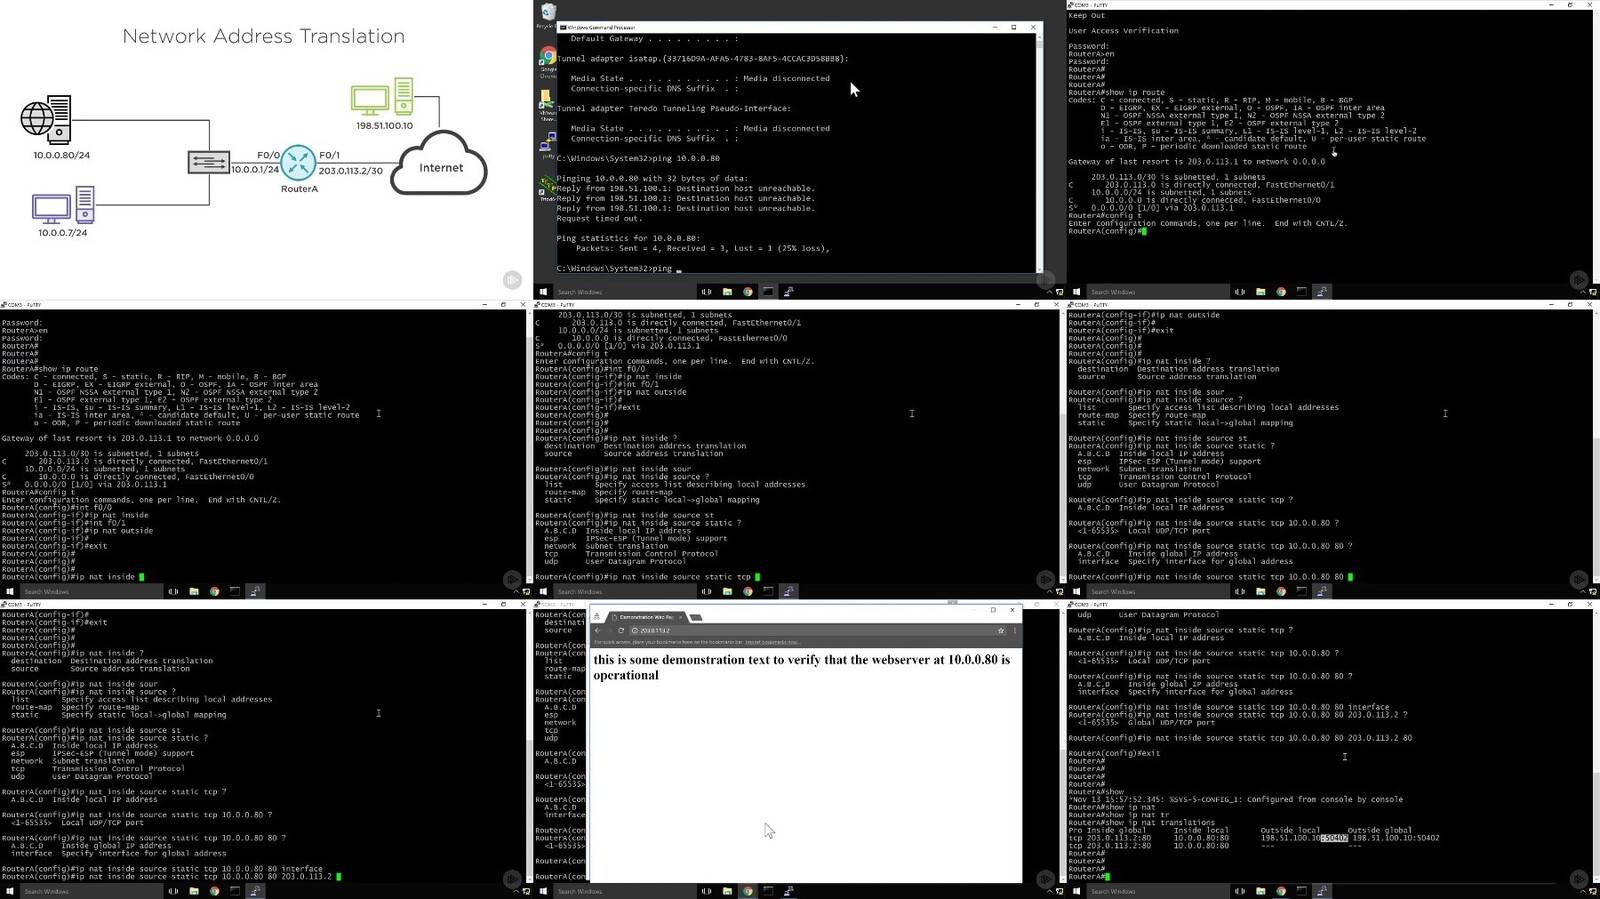
Task: Select the cmd taskbar icon under Command Processor window
Action: (768, 292)
